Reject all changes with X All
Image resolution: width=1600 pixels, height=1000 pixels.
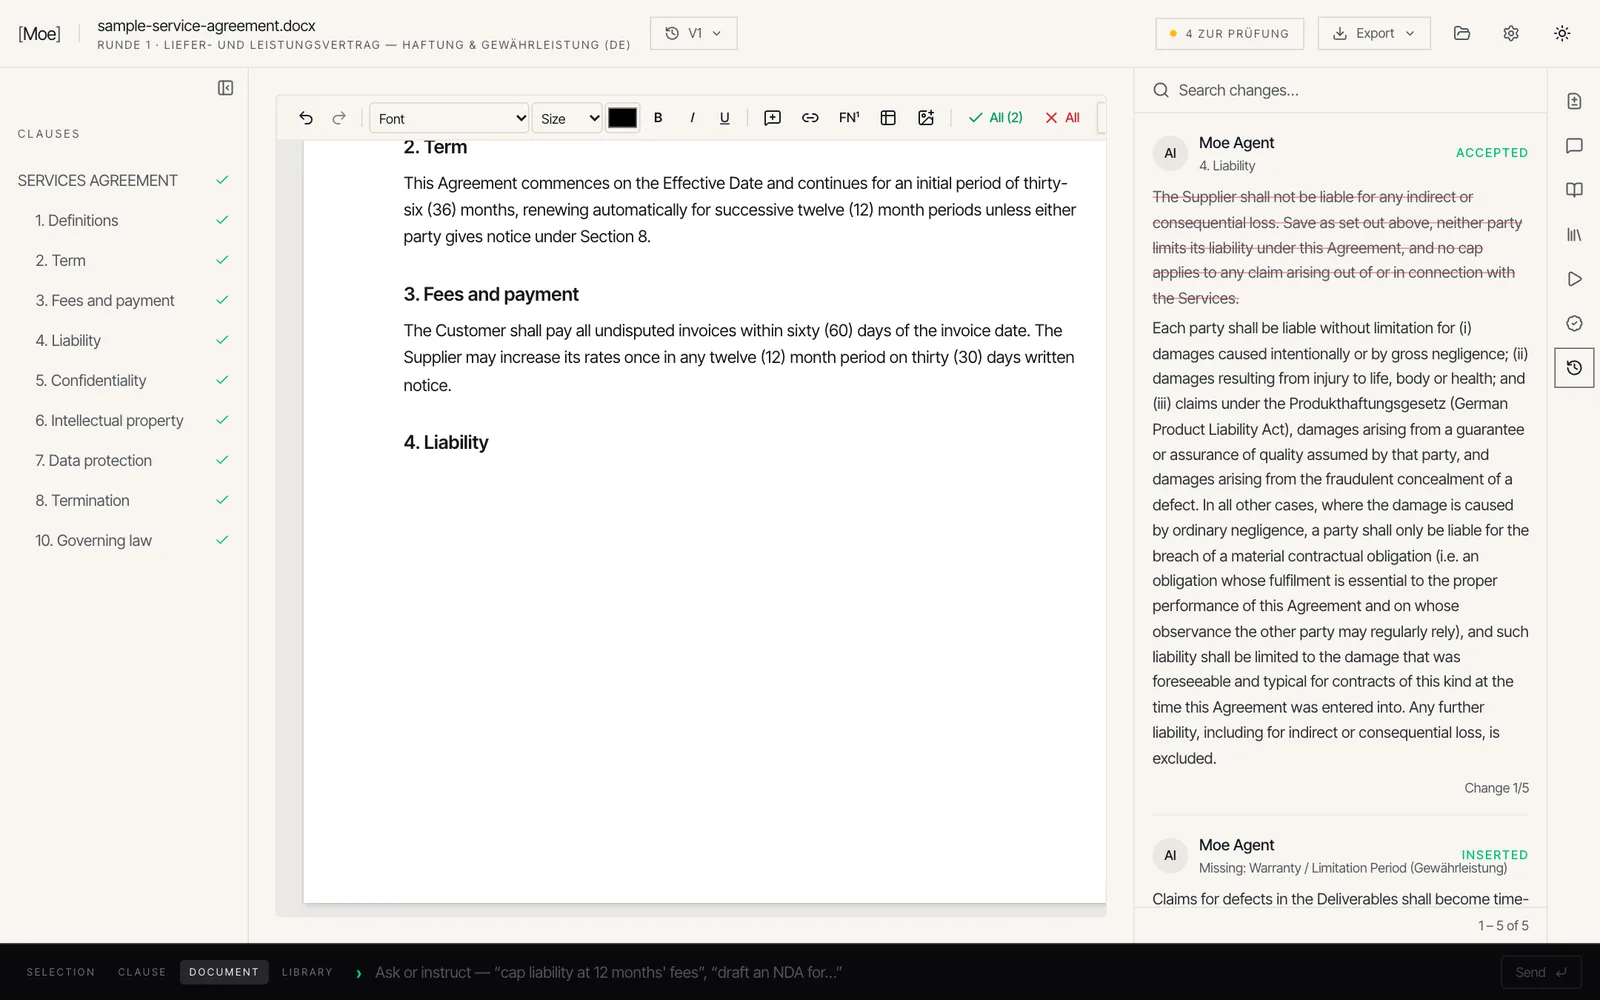[x=1062, y=118]
